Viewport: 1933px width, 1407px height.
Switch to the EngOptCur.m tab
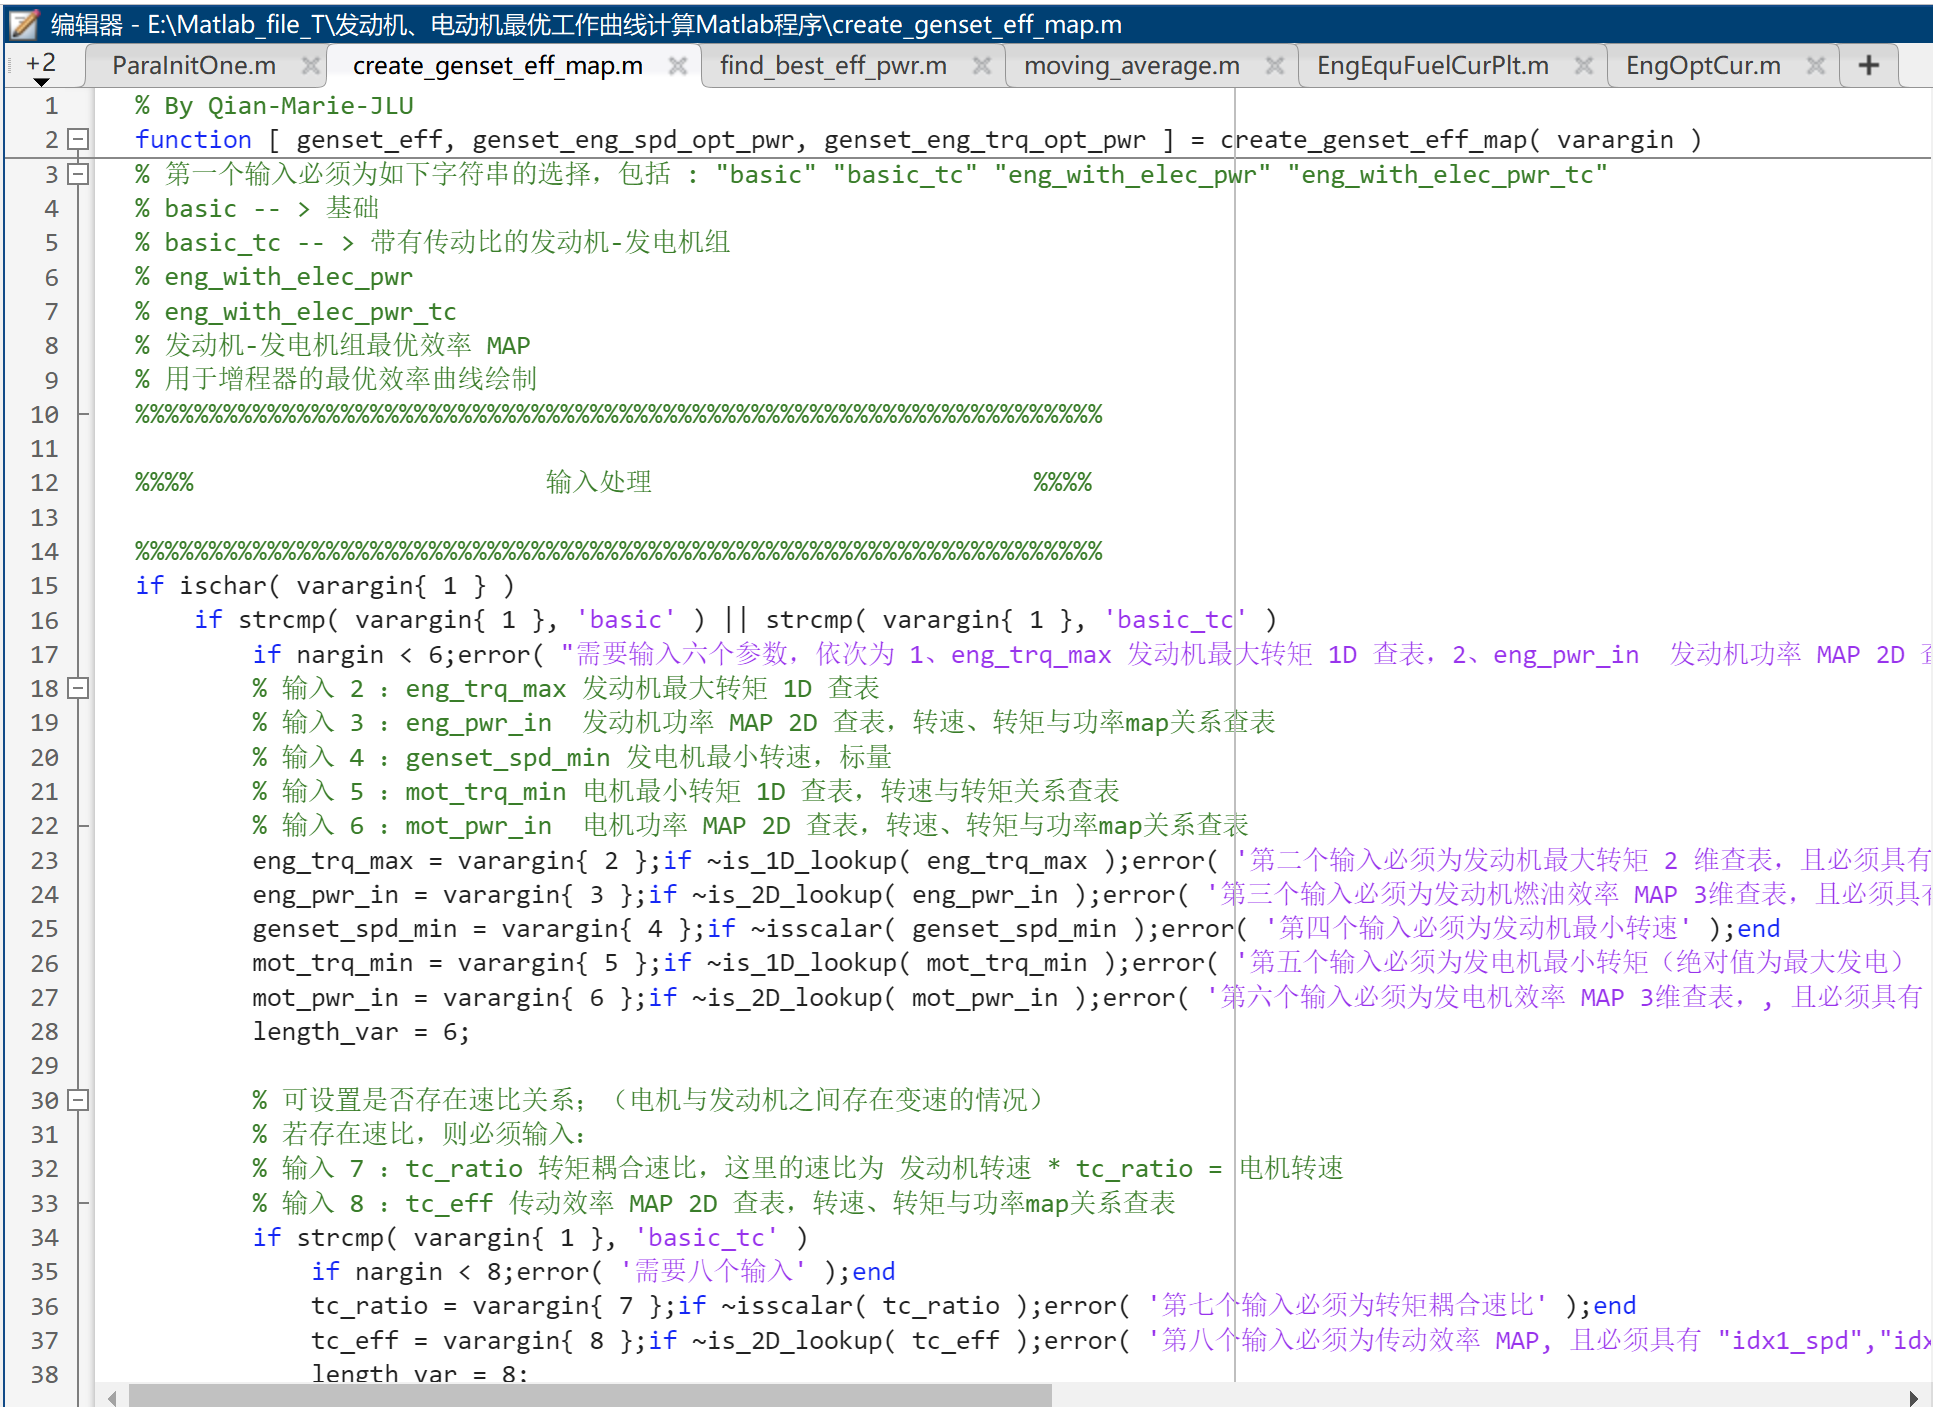tap(1702, 66)
